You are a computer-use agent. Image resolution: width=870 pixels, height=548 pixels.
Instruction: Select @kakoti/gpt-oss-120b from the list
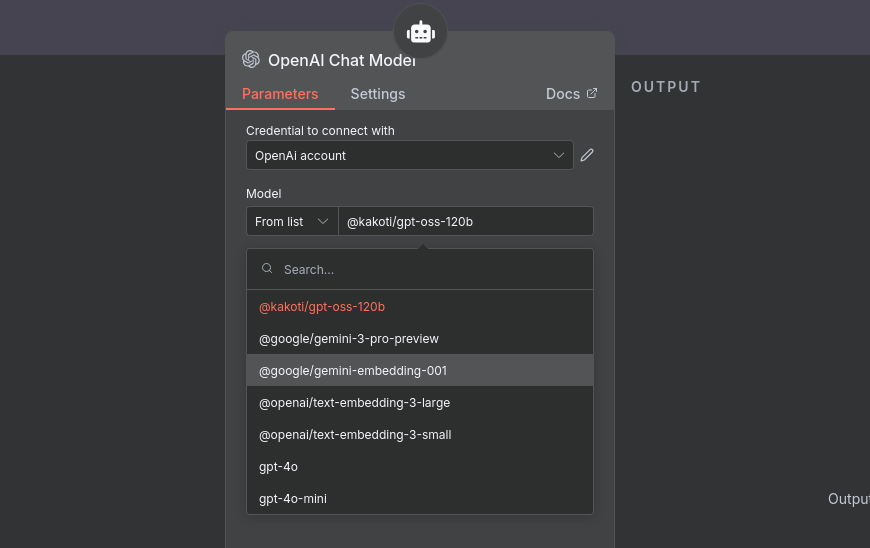click(322, 306)
